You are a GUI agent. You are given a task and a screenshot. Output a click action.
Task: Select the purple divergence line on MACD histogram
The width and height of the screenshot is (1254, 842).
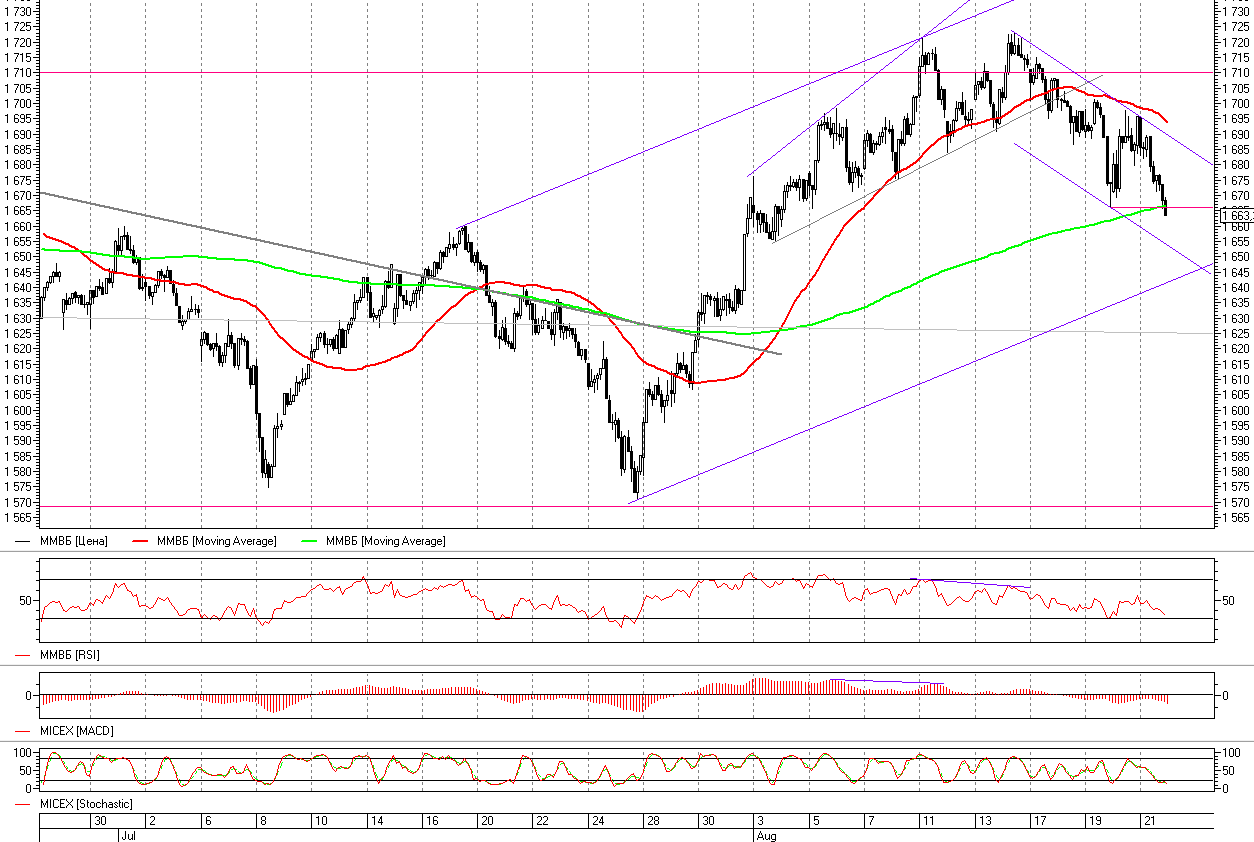tap(890, 682)
